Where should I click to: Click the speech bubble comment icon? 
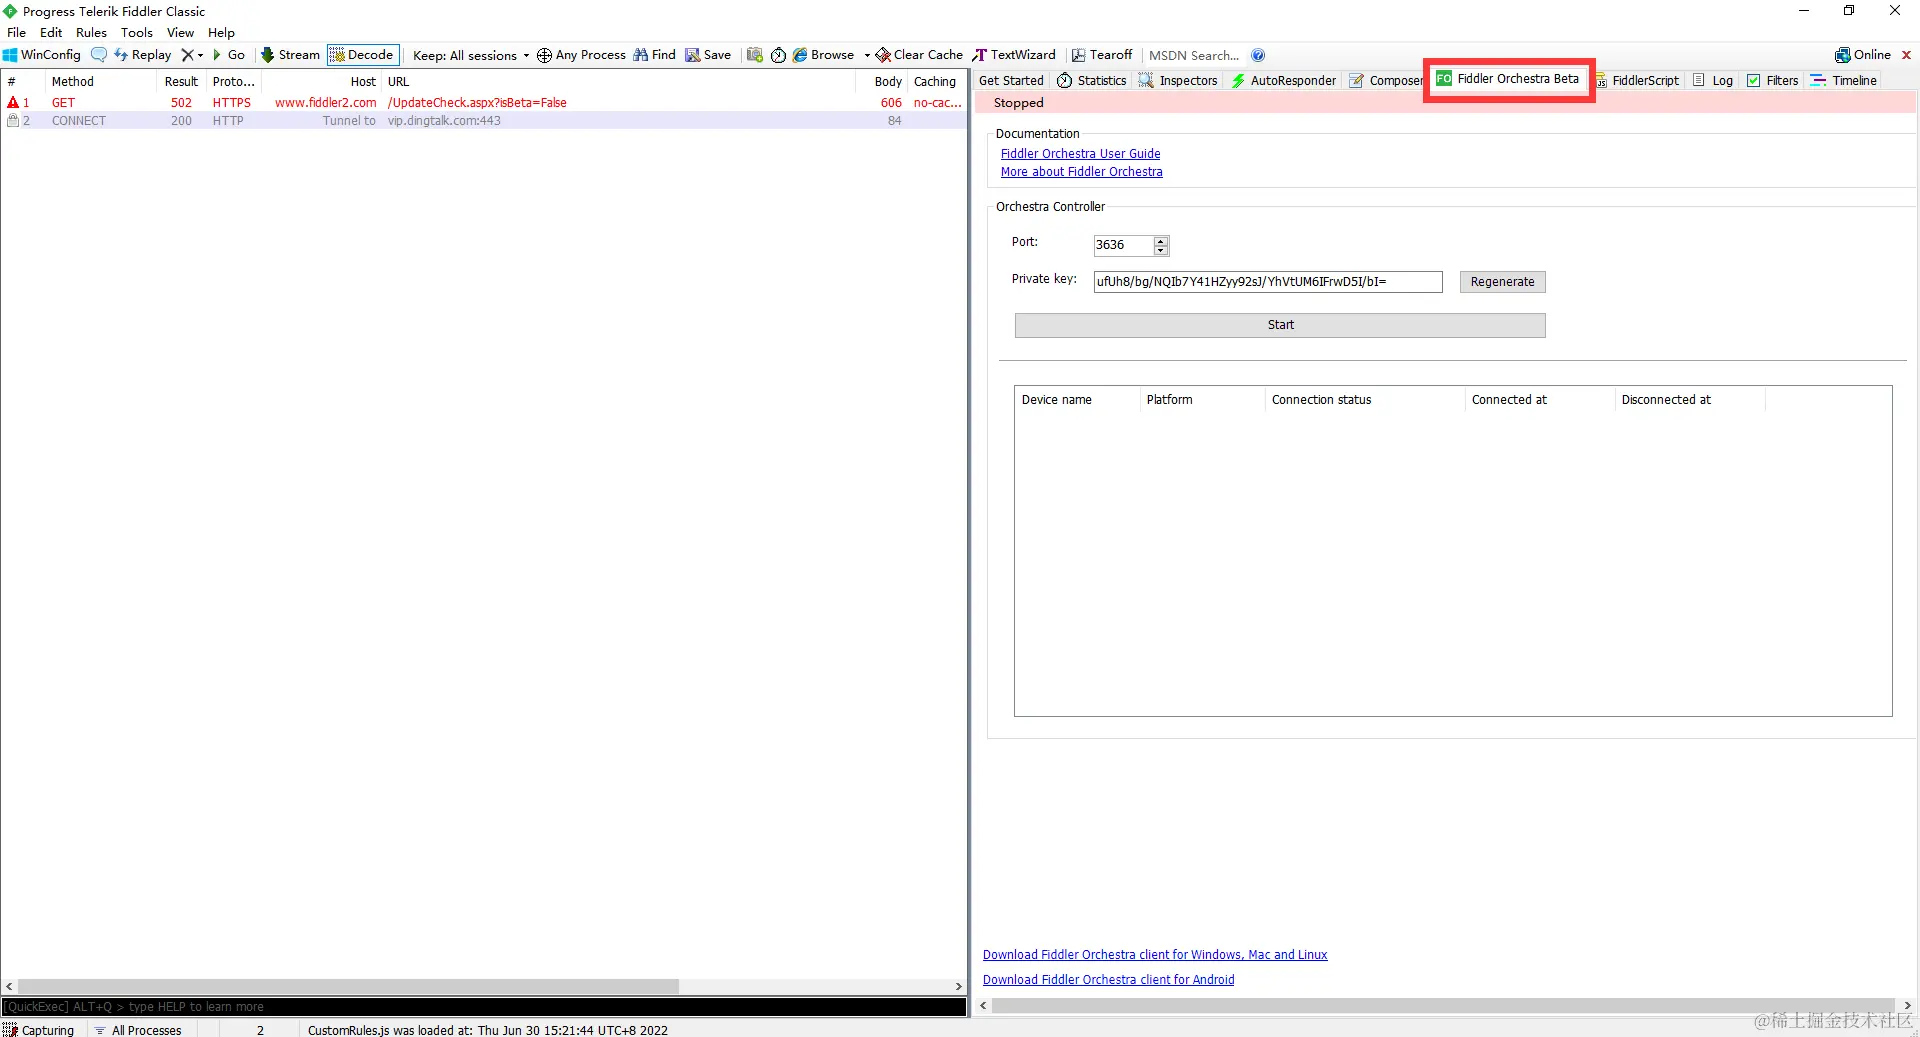click(x=98, y=55)
